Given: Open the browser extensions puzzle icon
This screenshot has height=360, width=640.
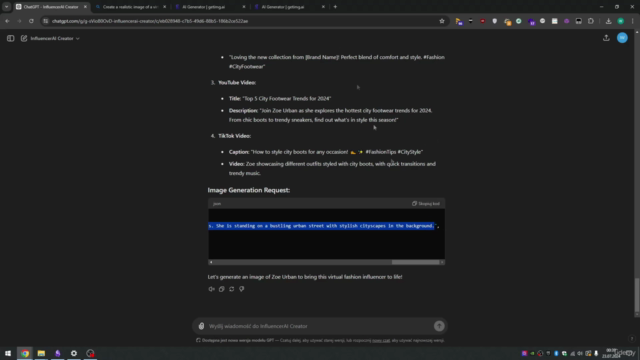Looking at the screenshot, I should tap(591, 21).
